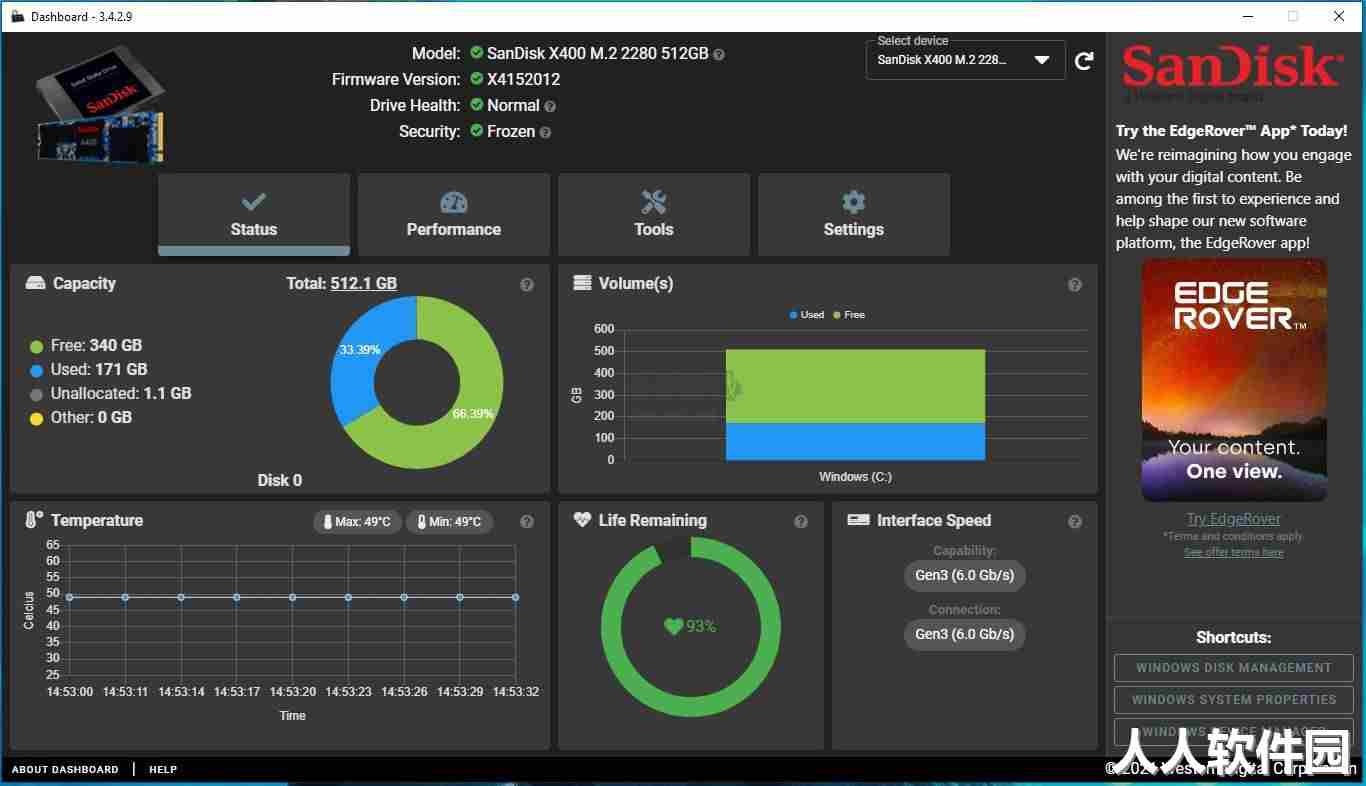The width and height of the screenshot is (1366, 786).
Task: Click the Windows (C:) free bar segment
Action: point(855,386)
